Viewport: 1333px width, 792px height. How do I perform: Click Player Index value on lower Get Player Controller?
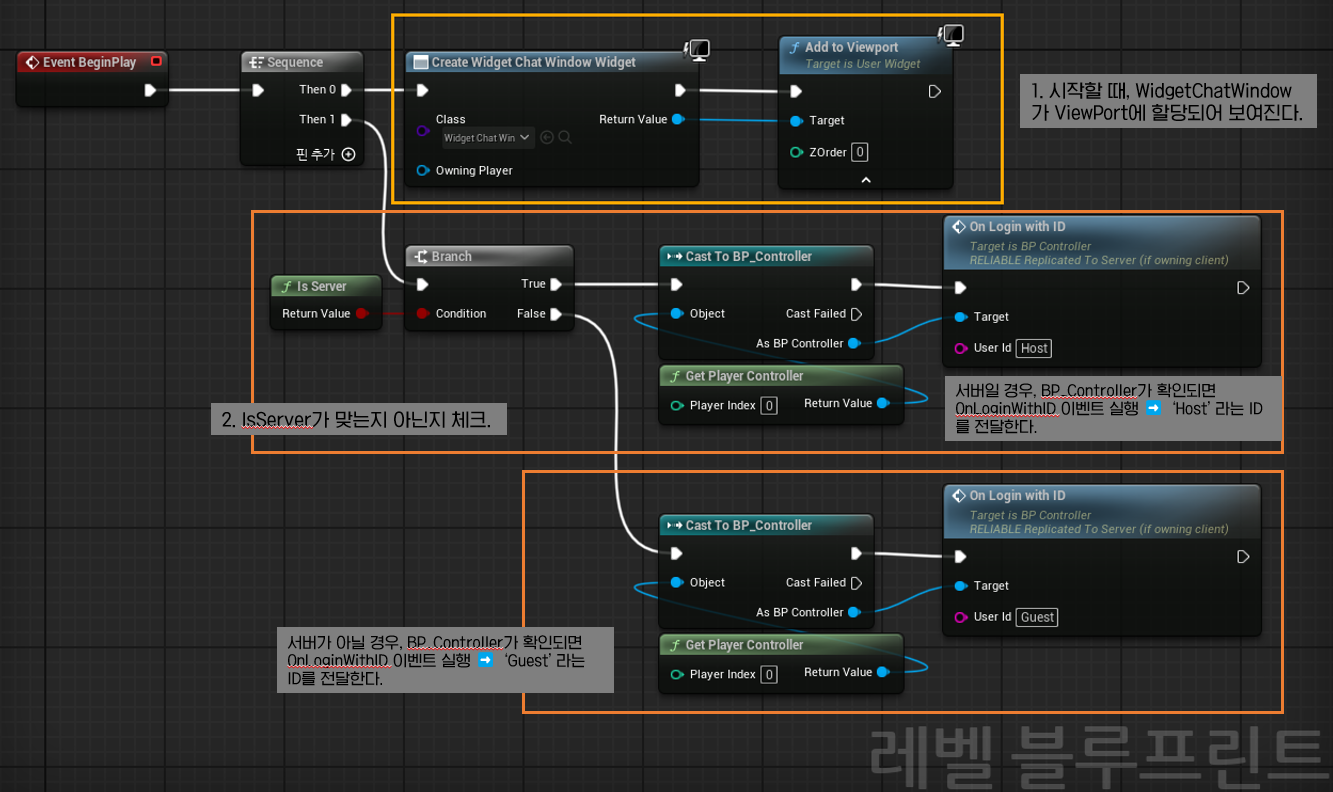tap(769, 674)
